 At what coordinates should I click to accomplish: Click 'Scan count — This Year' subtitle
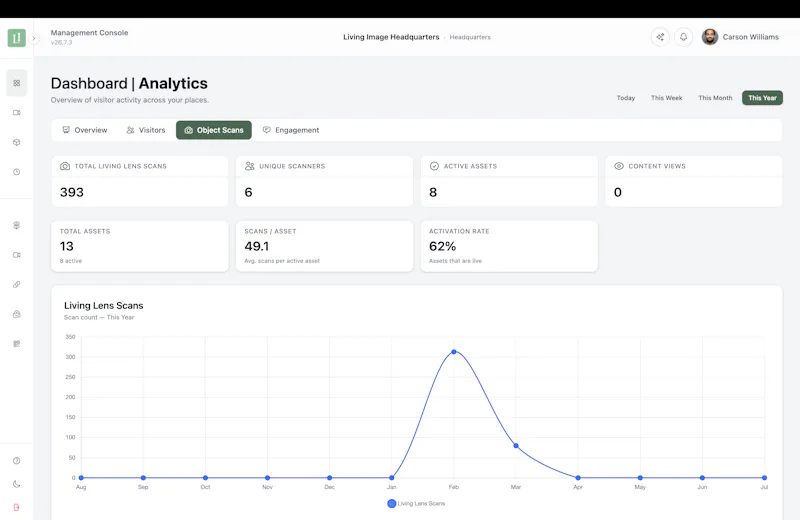(x=99, y=317)
